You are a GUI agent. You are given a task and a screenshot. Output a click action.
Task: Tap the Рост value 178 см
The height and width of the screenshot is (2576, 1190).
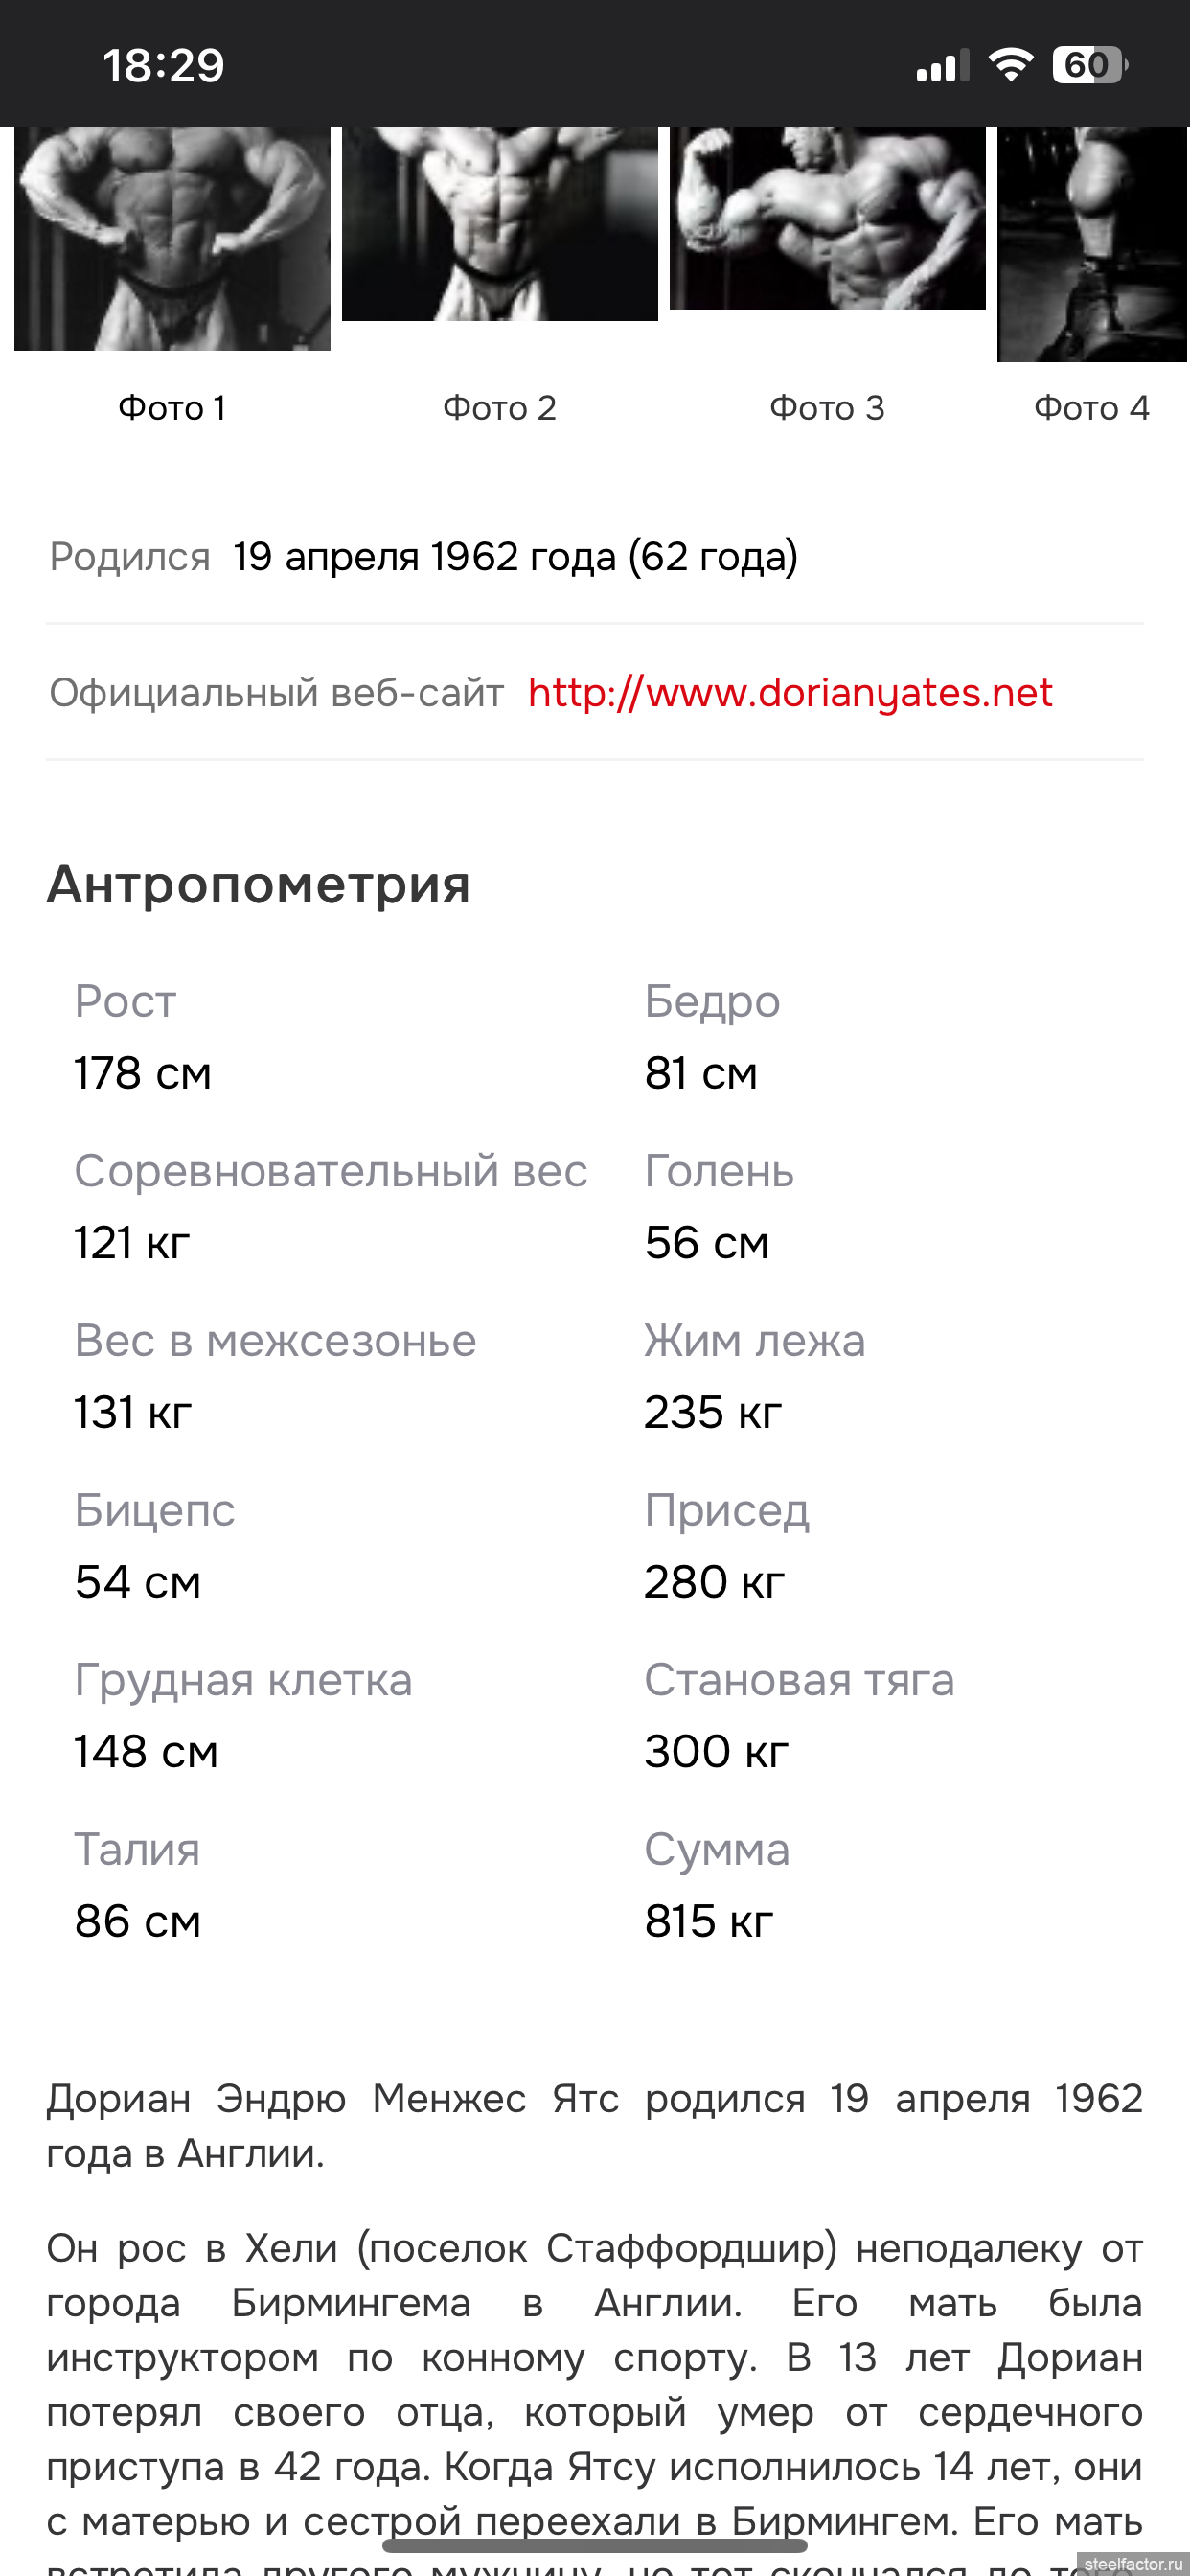tap(143, 1073)
